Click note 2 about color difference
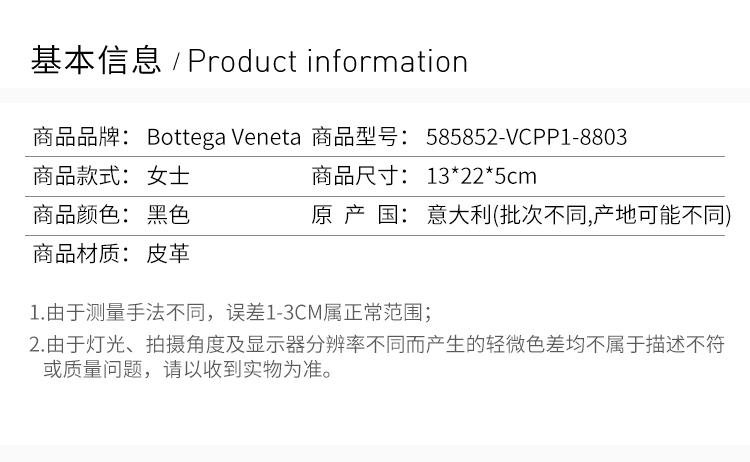 pyautogui.click(x=377, y=356)
